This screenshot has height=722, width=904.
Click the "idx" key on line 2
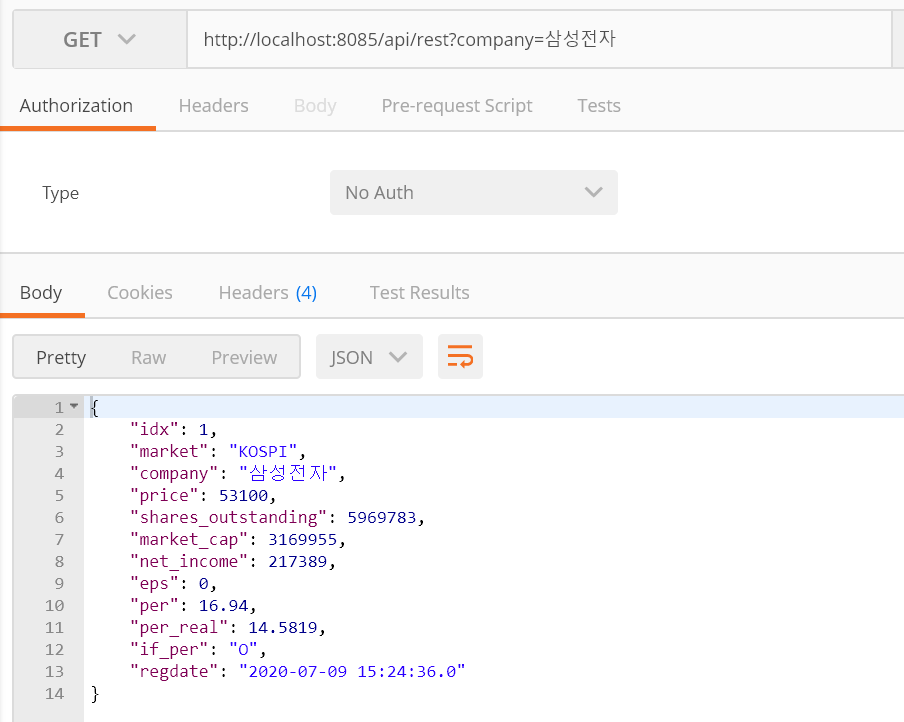155,429
